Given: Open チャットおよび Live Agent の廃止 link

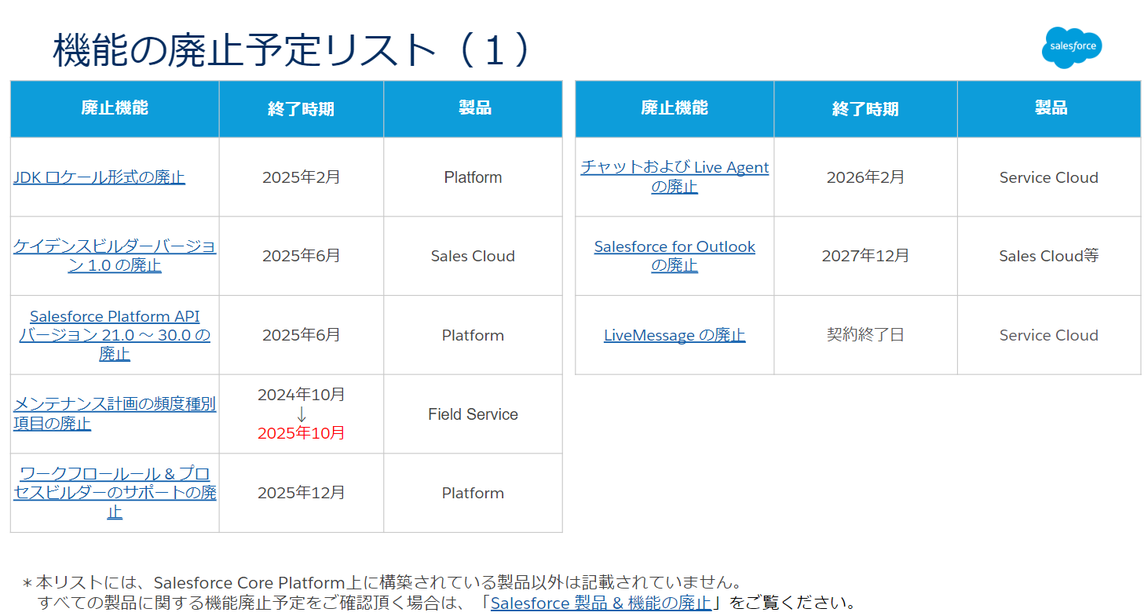Looking at the screenshot, I should tap(674, 177).
